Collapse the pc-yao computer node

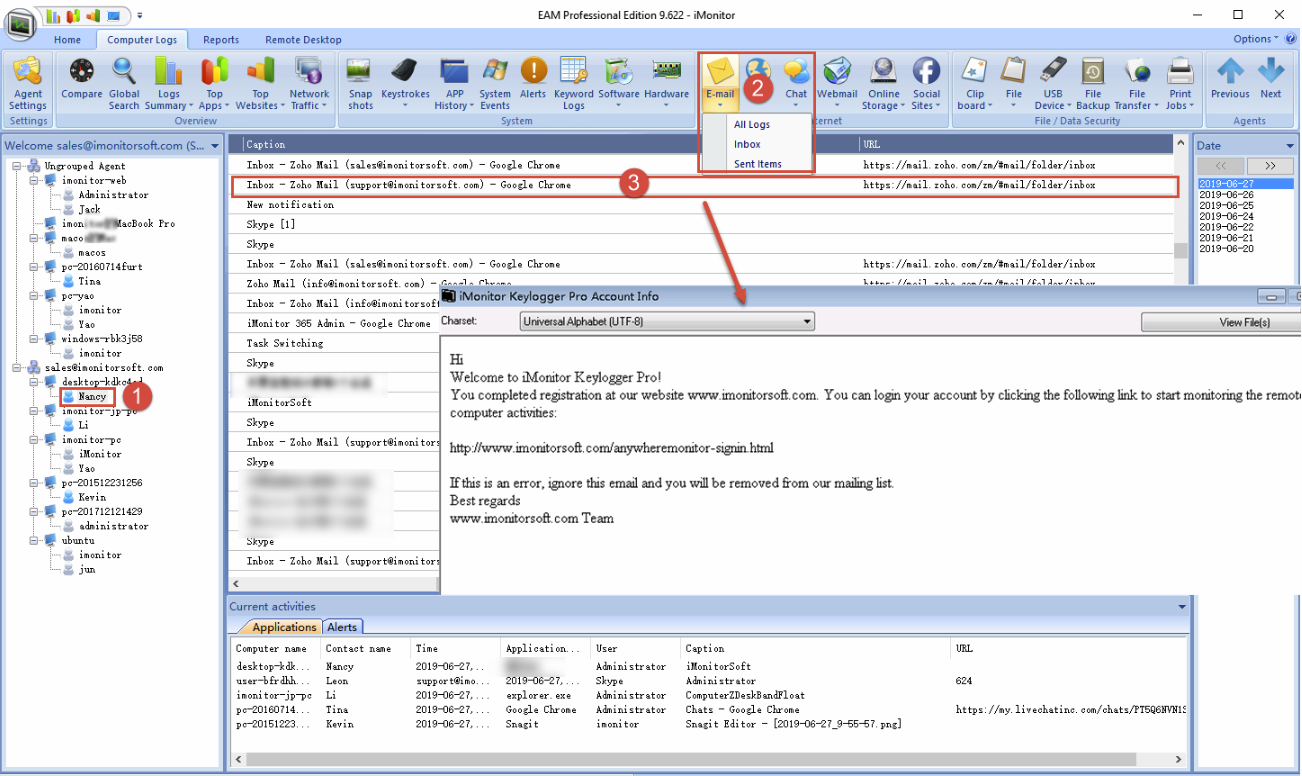click(36, 296)
